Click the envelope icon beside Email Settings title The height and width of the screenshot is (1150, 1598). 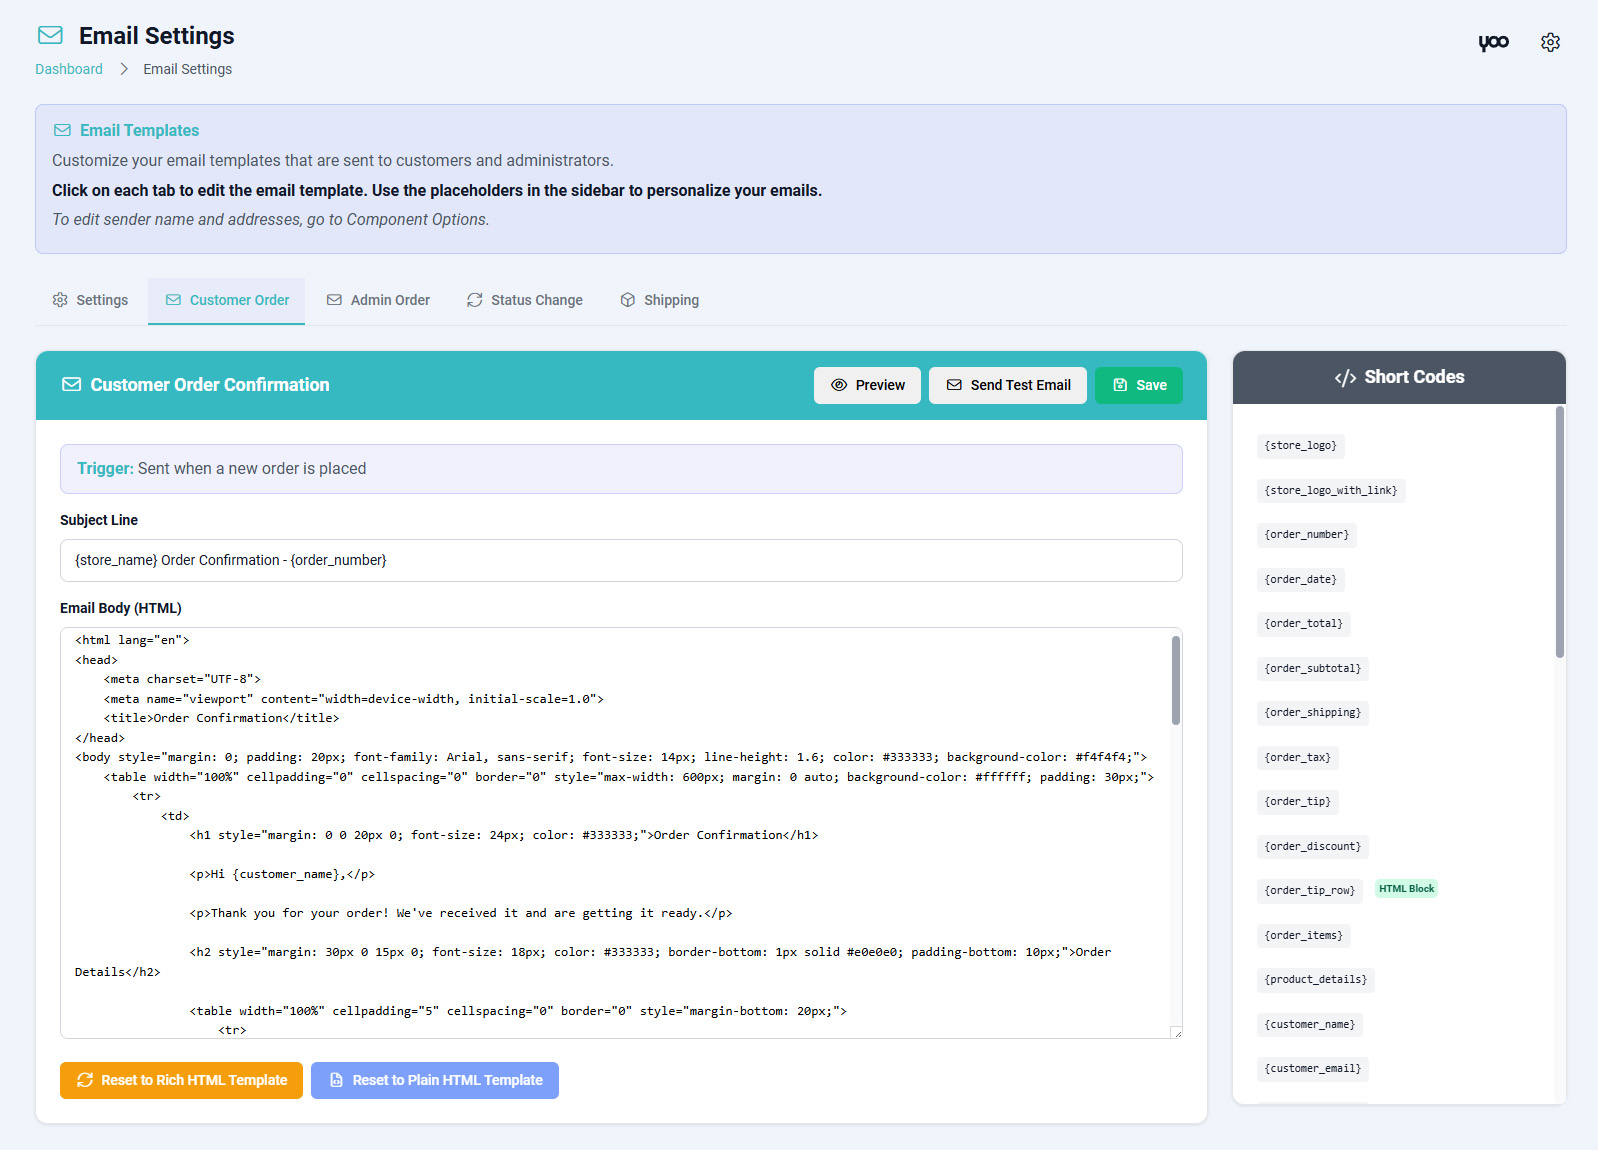coord(50,36)
